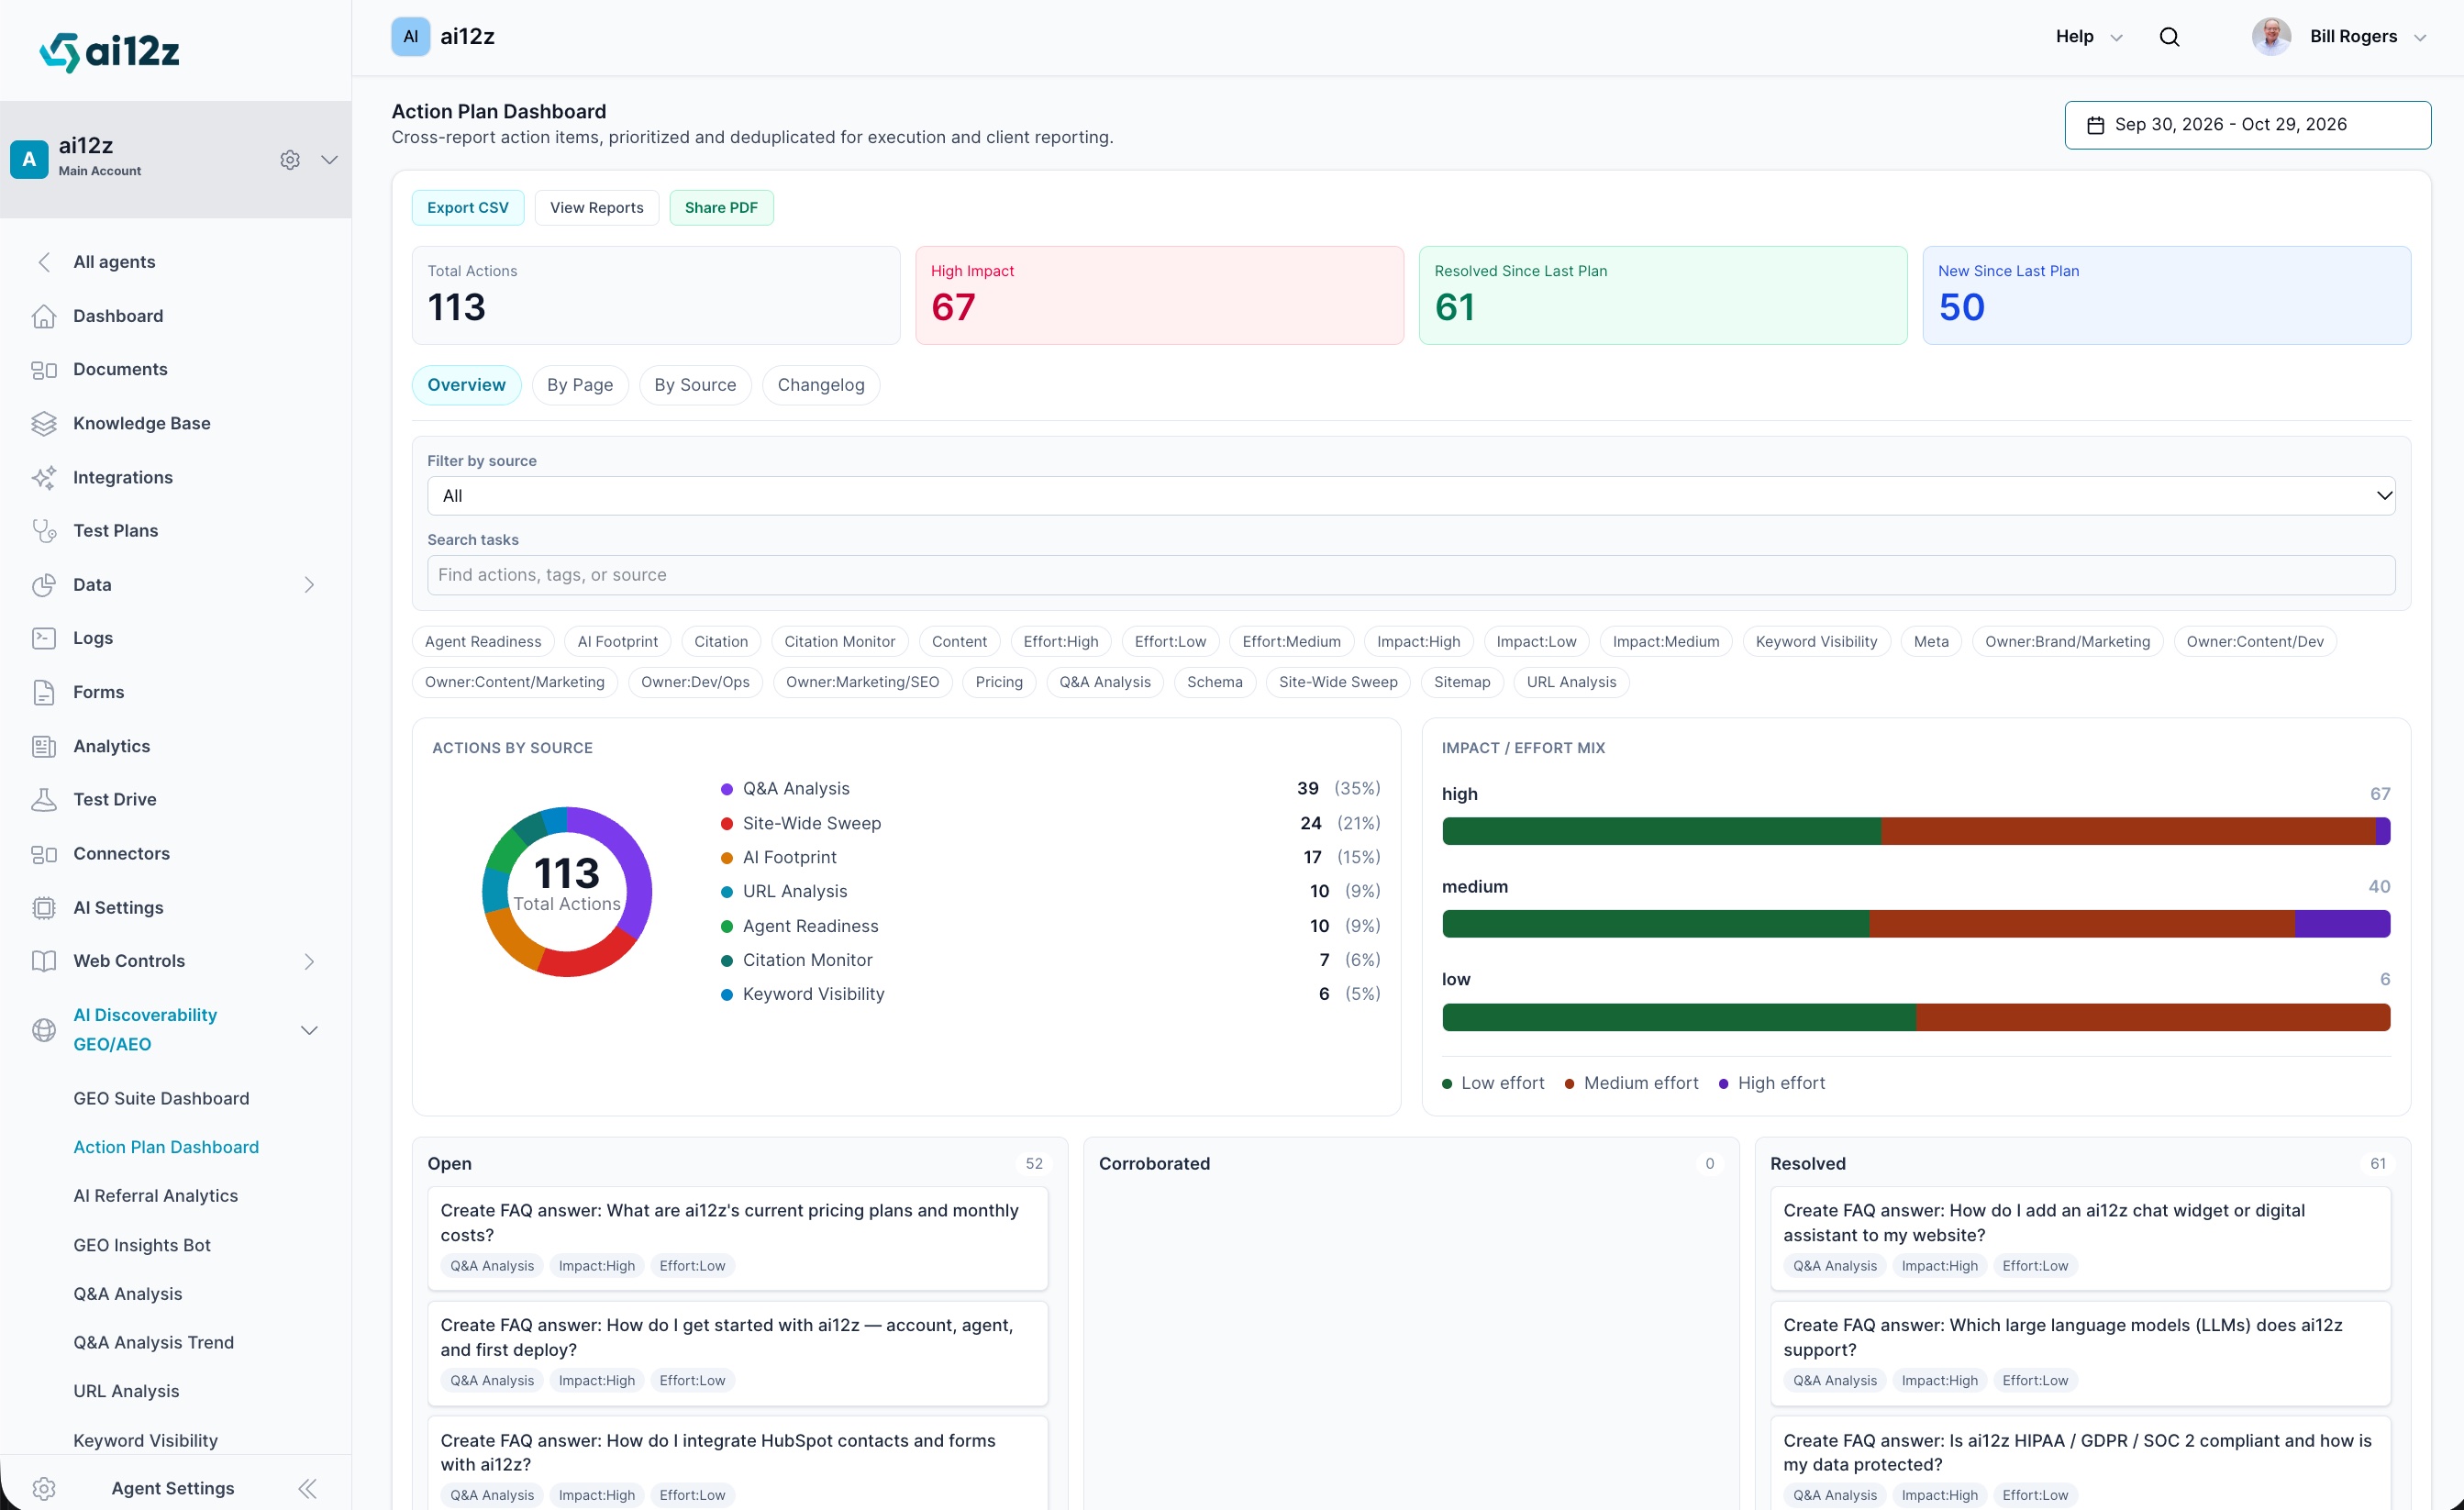Screen dimensions: 2464x1510
Task: Click the Forms document icon
Action: click(44, 692)
